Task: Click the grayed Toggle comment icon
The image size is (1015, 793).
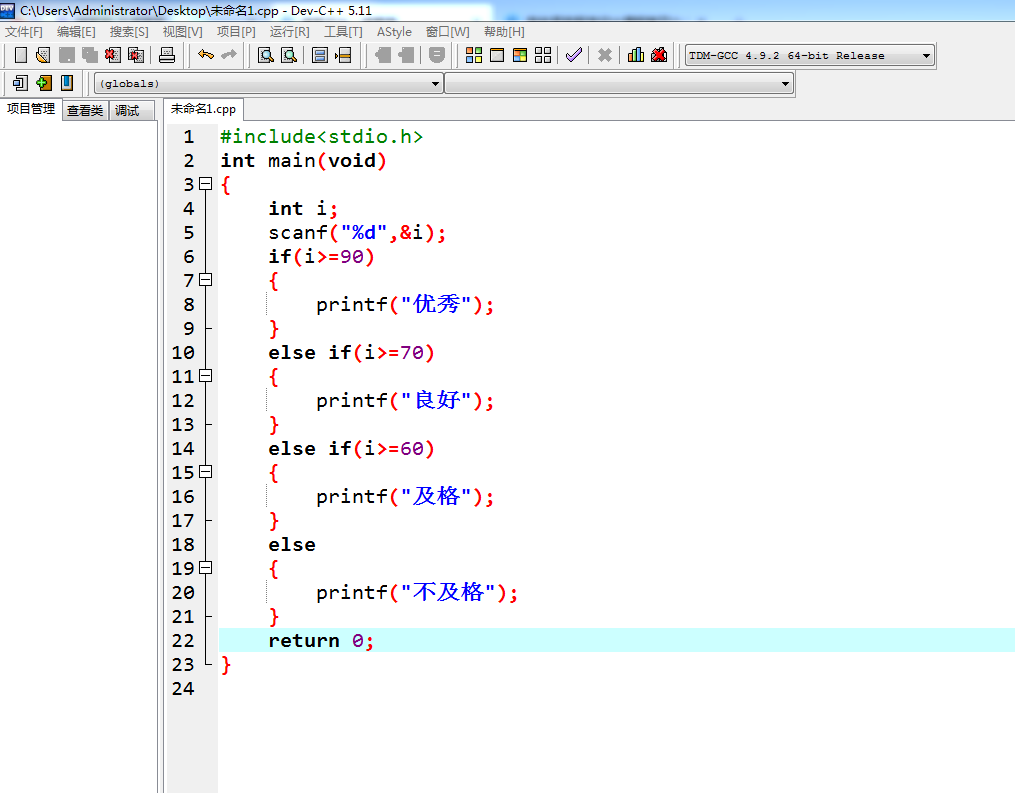Action: [437, 55]
